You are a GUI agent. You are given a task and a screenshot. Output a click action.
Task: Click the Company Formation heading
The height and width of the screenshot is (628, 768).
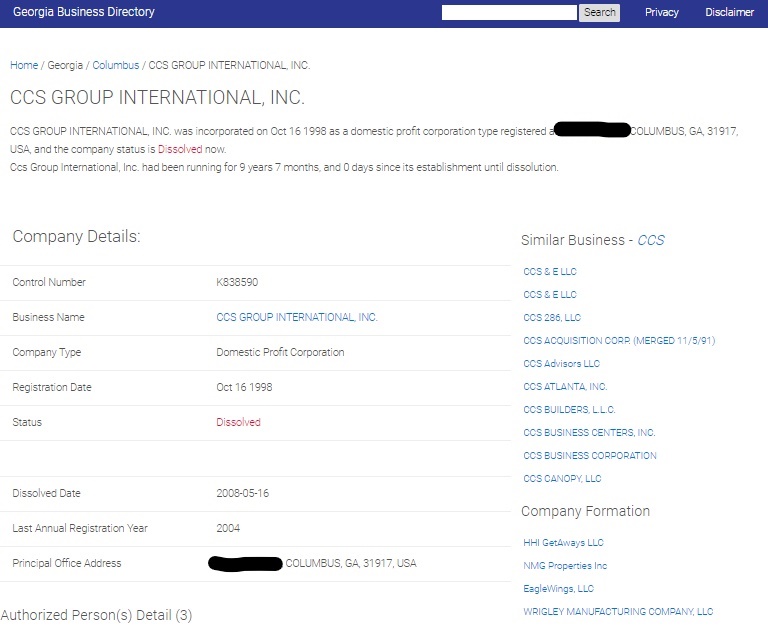(585, 511)
